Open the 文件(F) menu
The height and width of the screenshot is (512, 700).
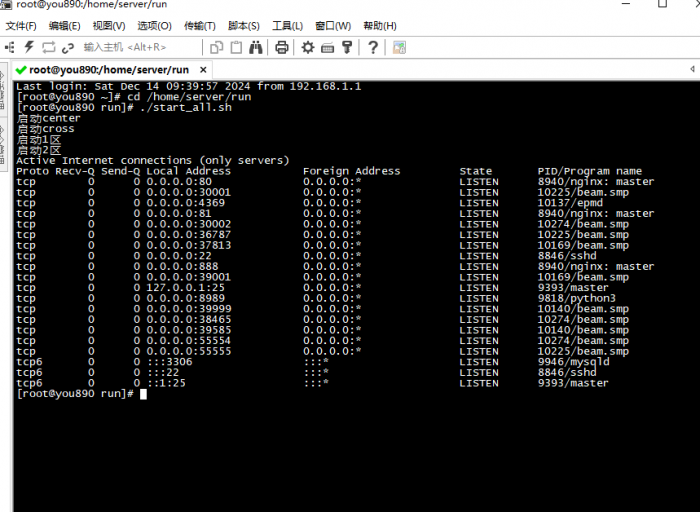21,25
